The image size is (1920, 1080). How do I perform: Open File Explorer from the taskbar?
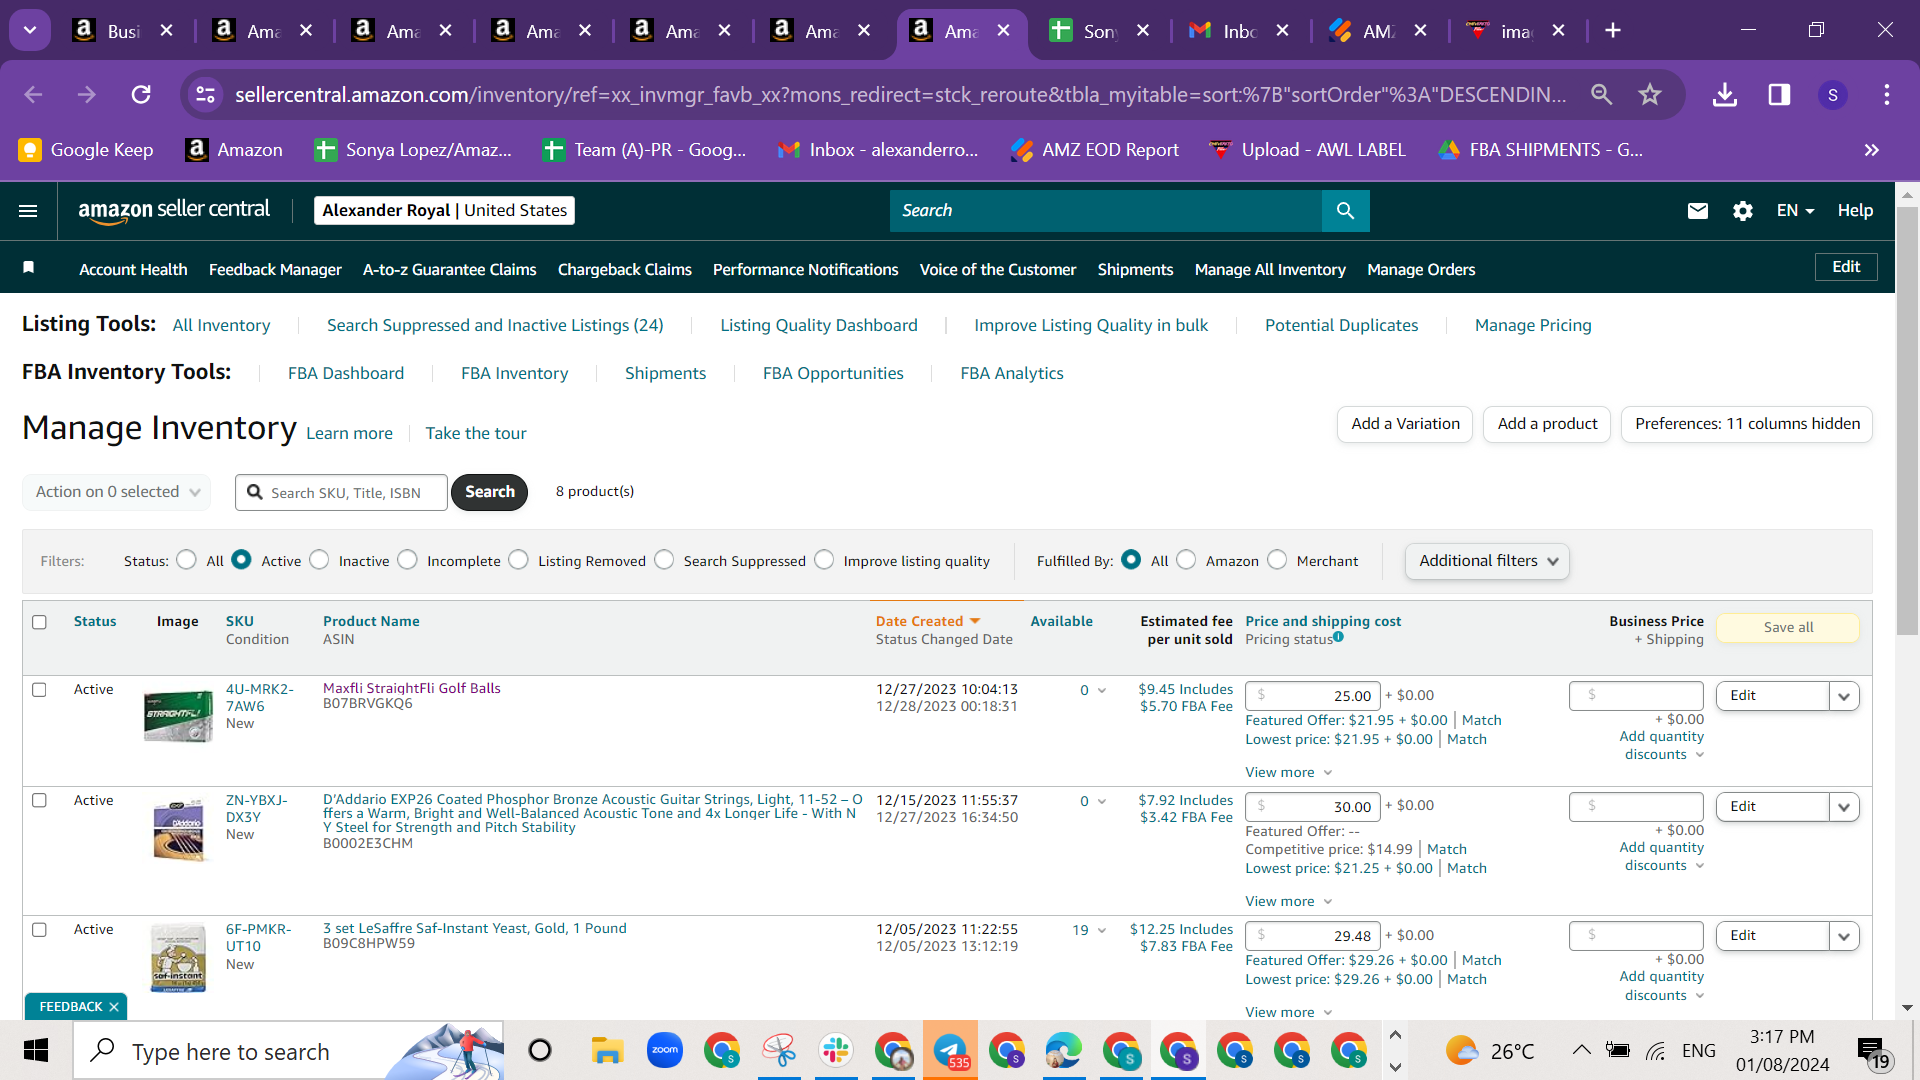tap(607, 1051)
